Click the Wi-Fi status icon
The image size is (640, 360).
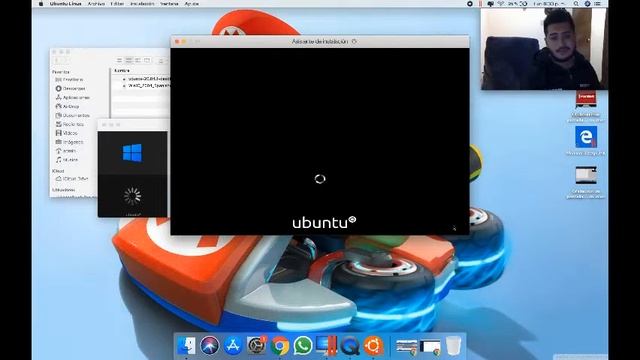[x=500, y=4]
